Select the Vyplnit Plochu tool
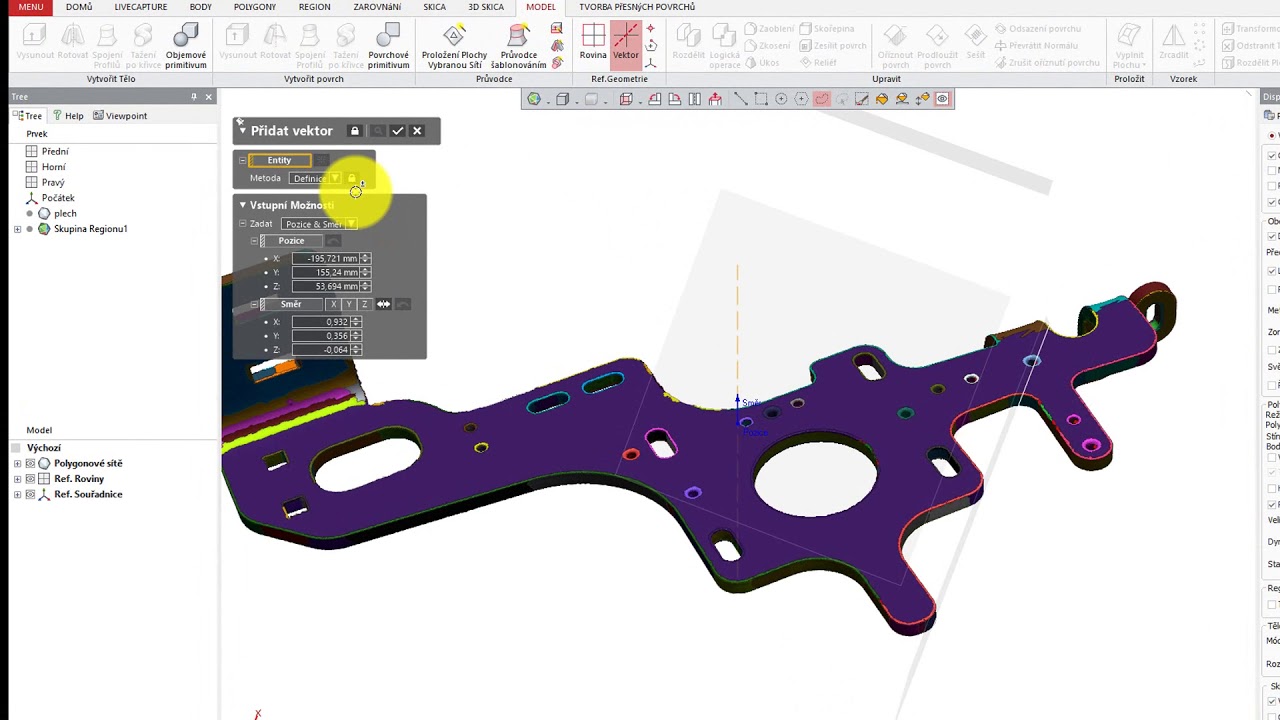 [x=1129, y=45]
